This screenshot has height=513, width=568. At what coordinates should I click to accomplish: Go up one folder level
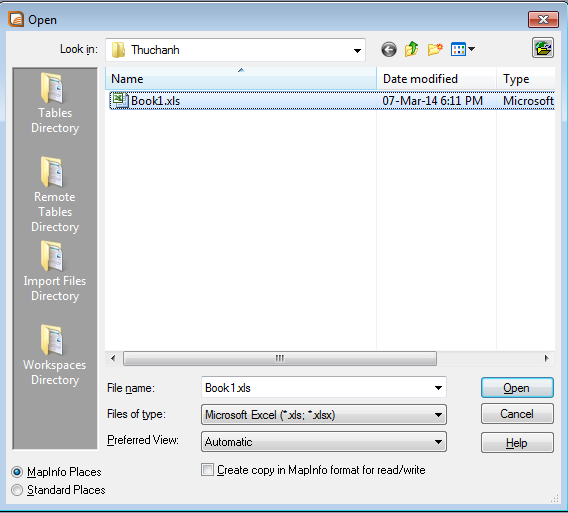pyautogui.click(x=412, y=49)
